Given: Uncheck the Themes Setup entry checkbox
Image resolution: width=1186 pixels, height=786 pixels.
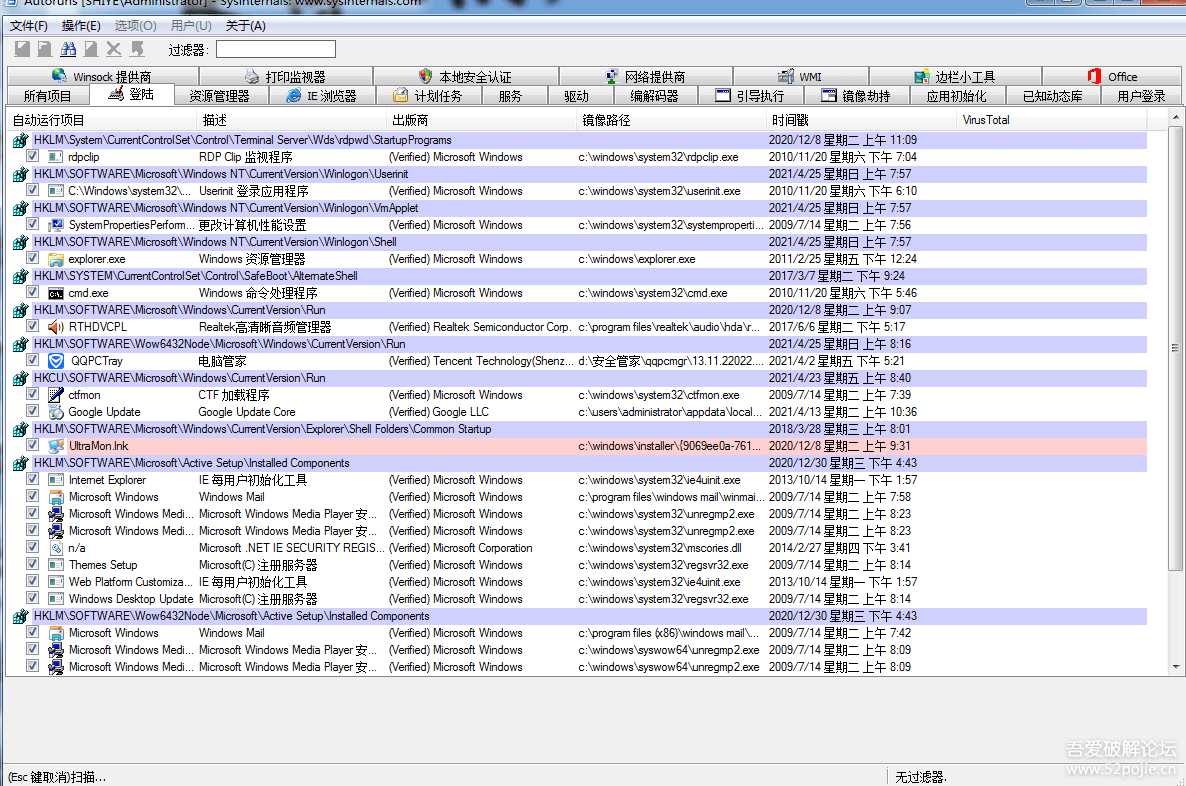Looking at the screenshot, I should coord(33,565).
